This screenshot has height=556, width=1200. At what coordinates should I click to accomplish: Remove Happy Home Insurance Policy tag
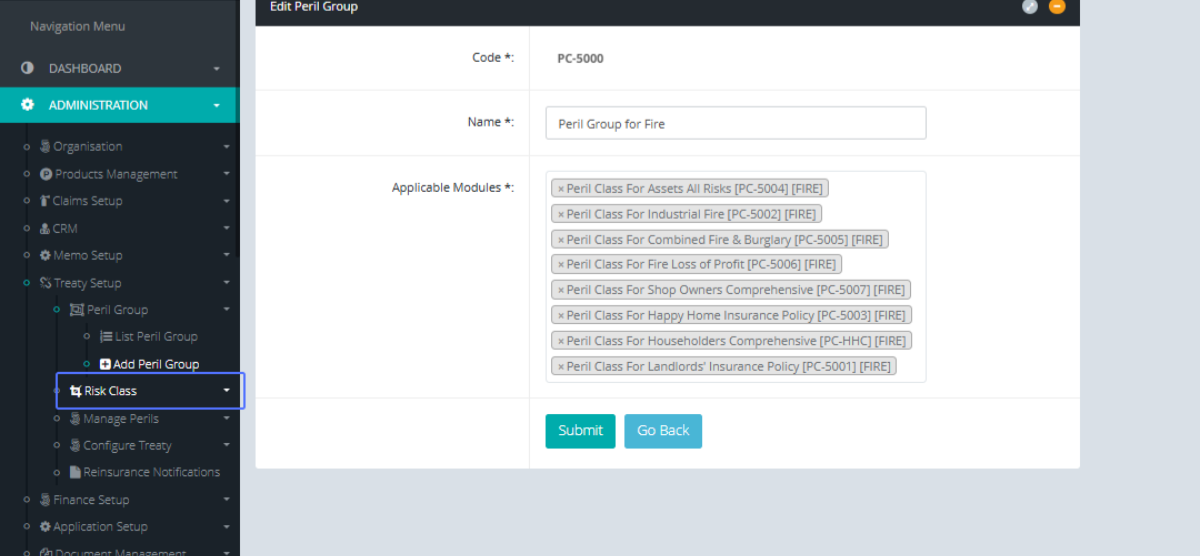(561, 315)
